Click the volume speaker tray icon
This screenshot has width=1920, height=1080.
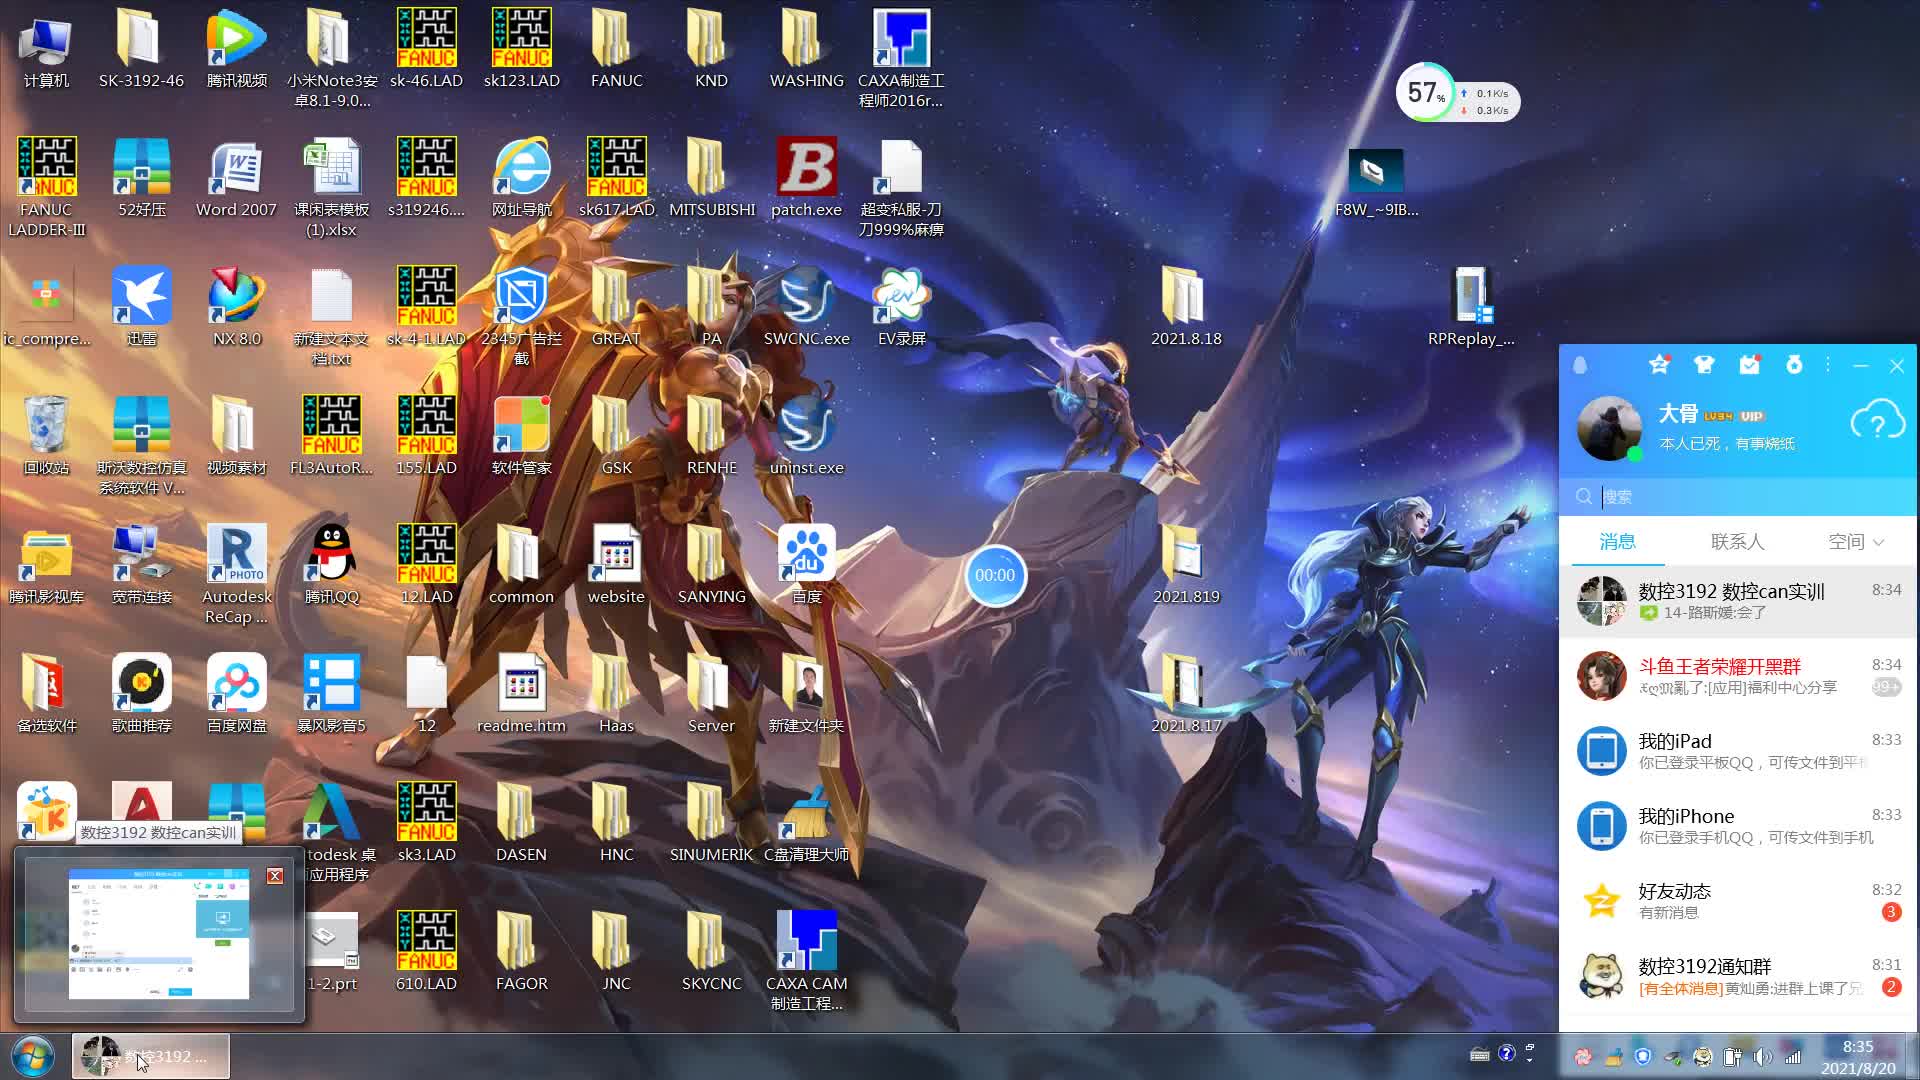(x=1762, y=1056)
